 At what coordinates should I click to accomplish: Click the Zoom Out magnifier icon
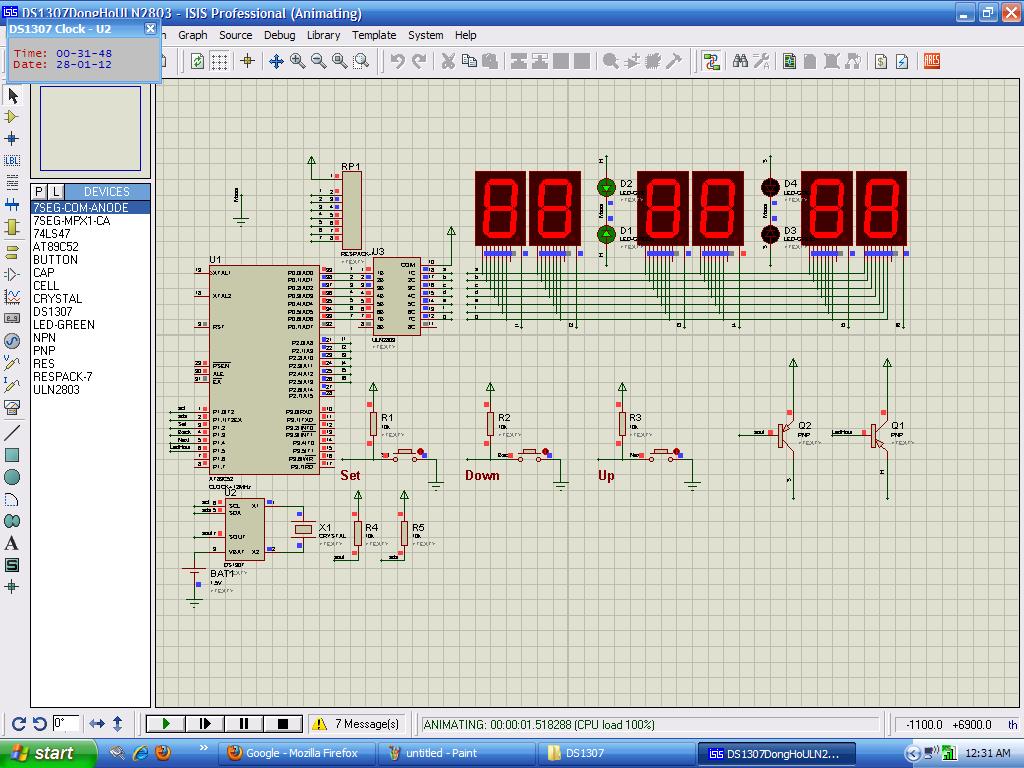point(319,61)
